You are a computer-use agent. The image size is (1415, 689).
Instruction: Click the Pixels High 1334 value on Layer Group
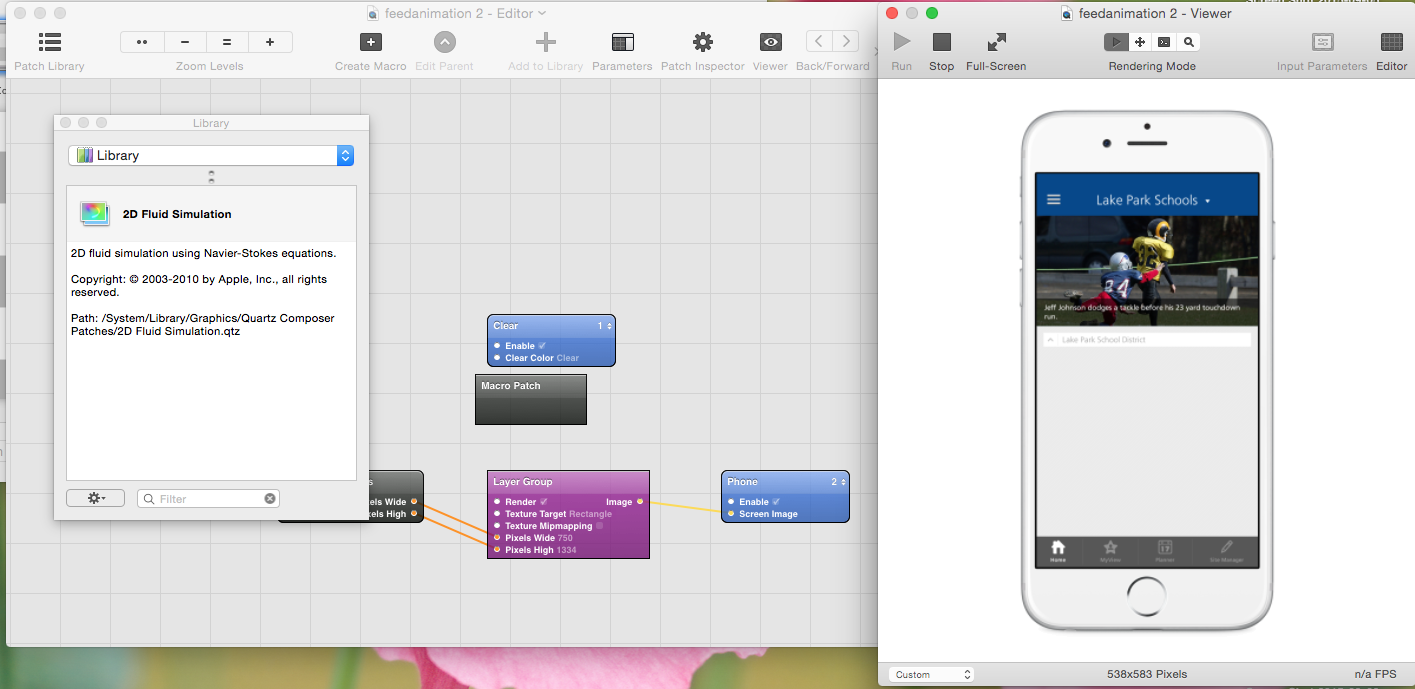566,550
